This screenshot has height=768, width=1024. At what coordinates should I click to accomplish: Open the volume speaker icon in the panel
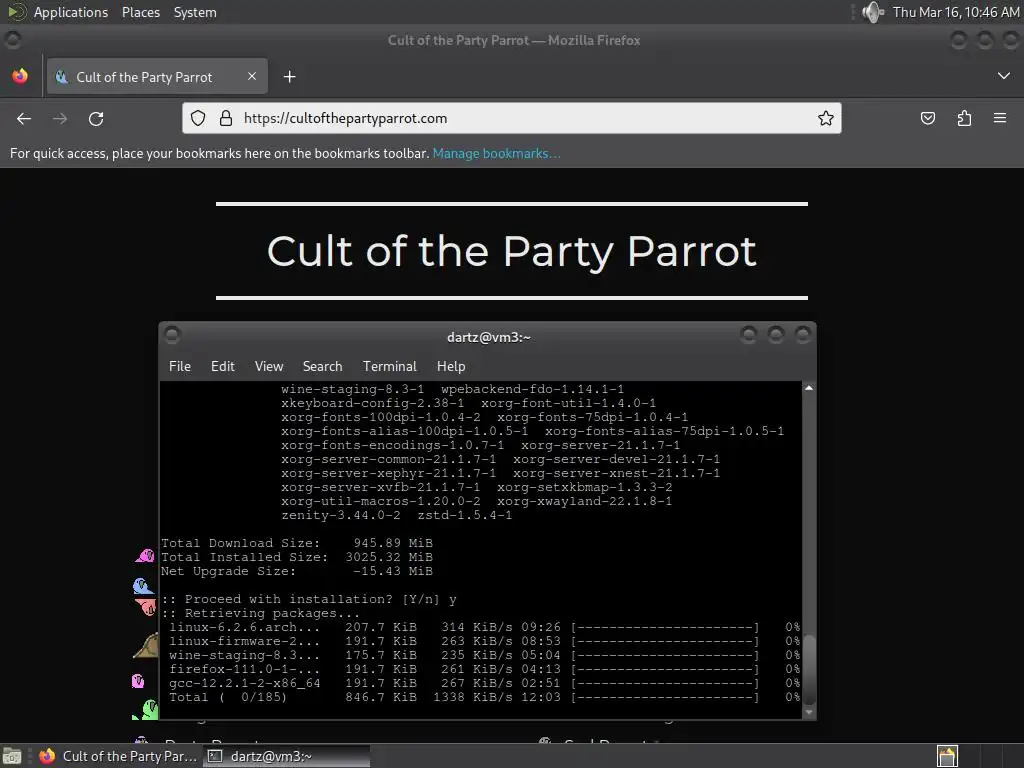coord(872,12)
